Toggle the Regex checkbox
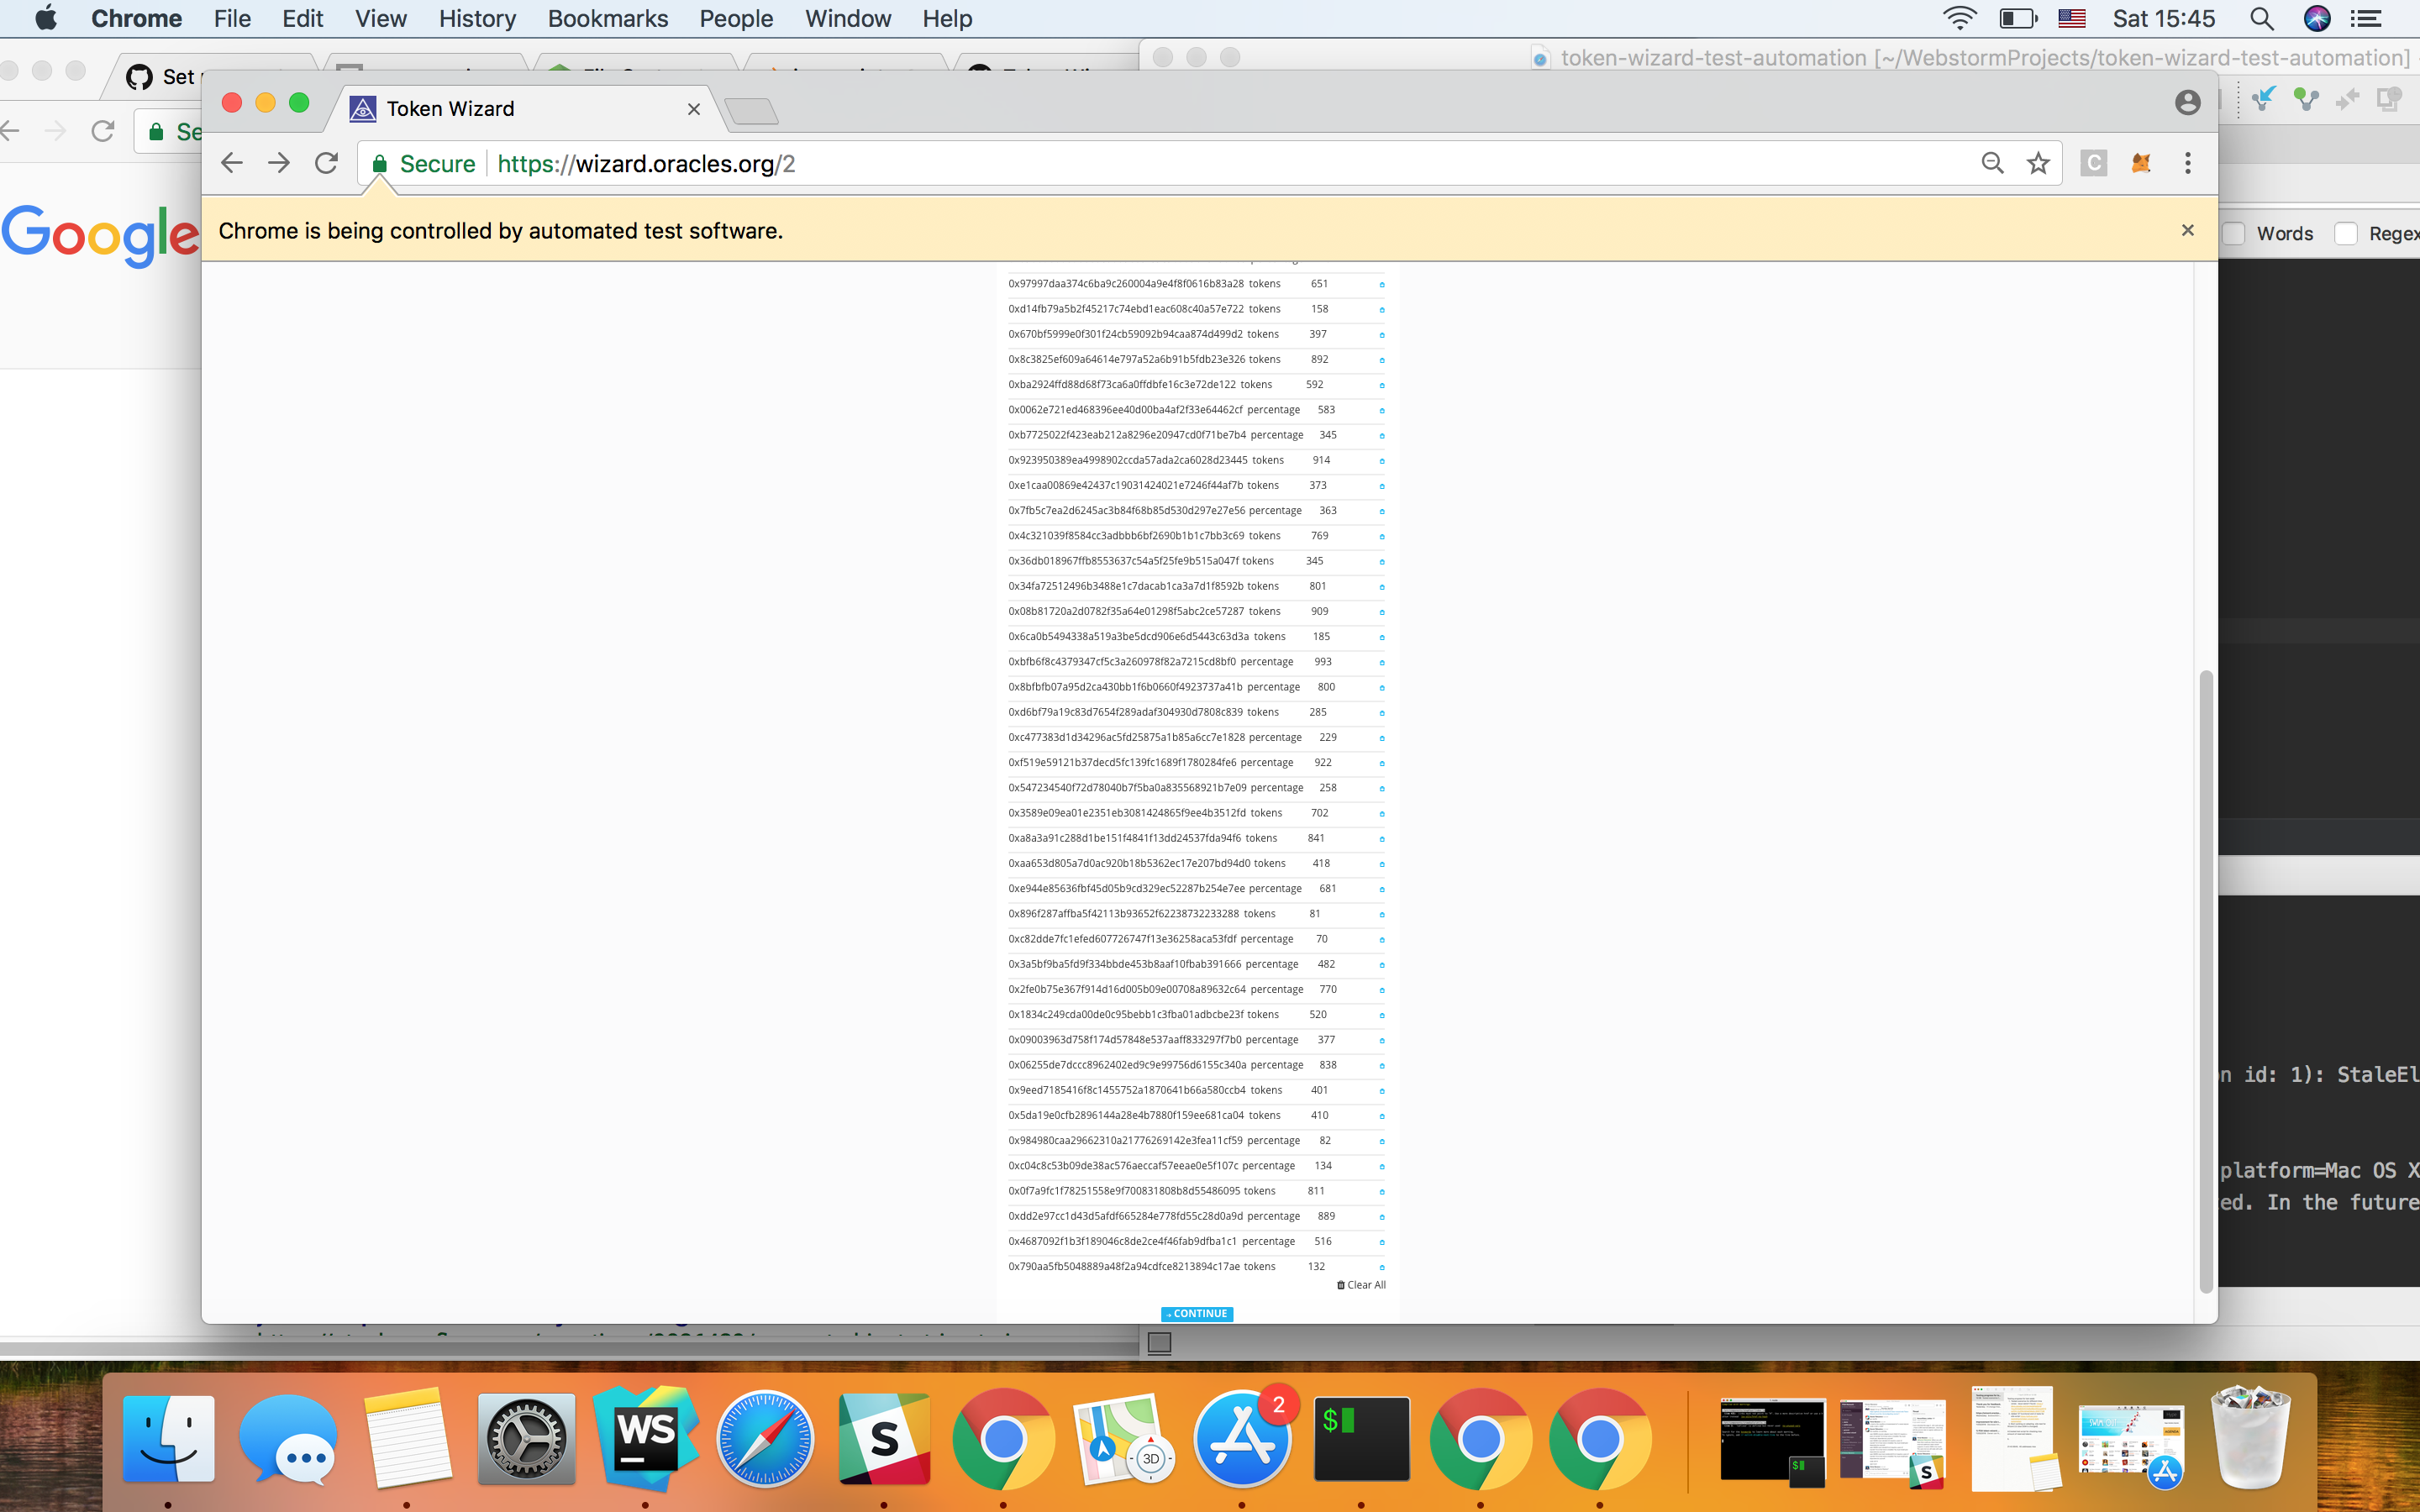 (2347, 234)
